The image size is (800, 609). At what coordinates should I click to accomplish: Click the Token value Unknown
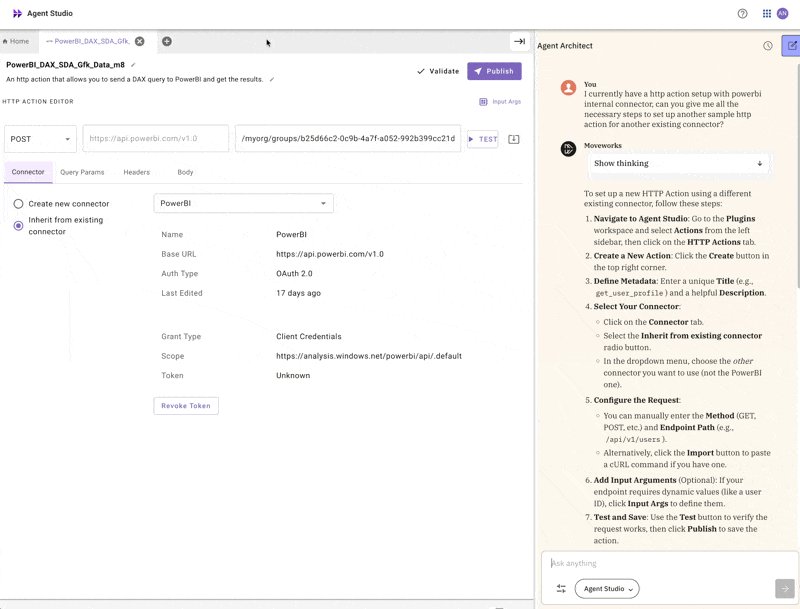point(293,375)
